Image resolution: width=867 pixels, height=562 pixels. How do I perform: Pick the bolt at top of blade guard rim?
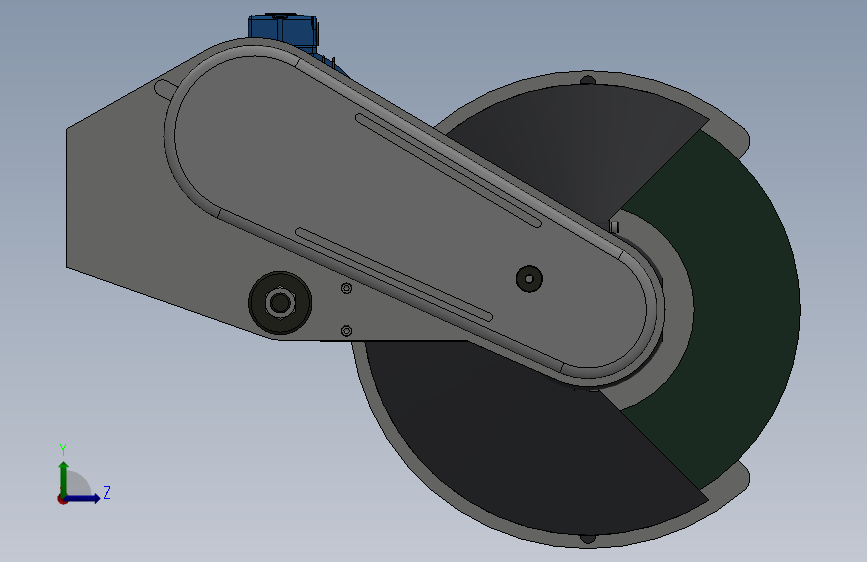click(x=588, y=81)
